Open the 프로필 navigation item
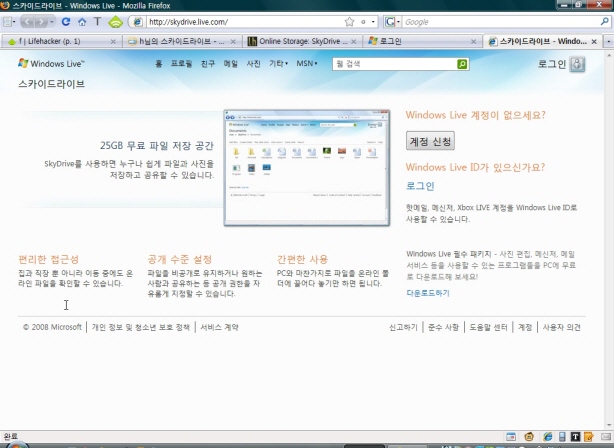The width and height of the screenshot is (614, 448). [x=181, y=63]
